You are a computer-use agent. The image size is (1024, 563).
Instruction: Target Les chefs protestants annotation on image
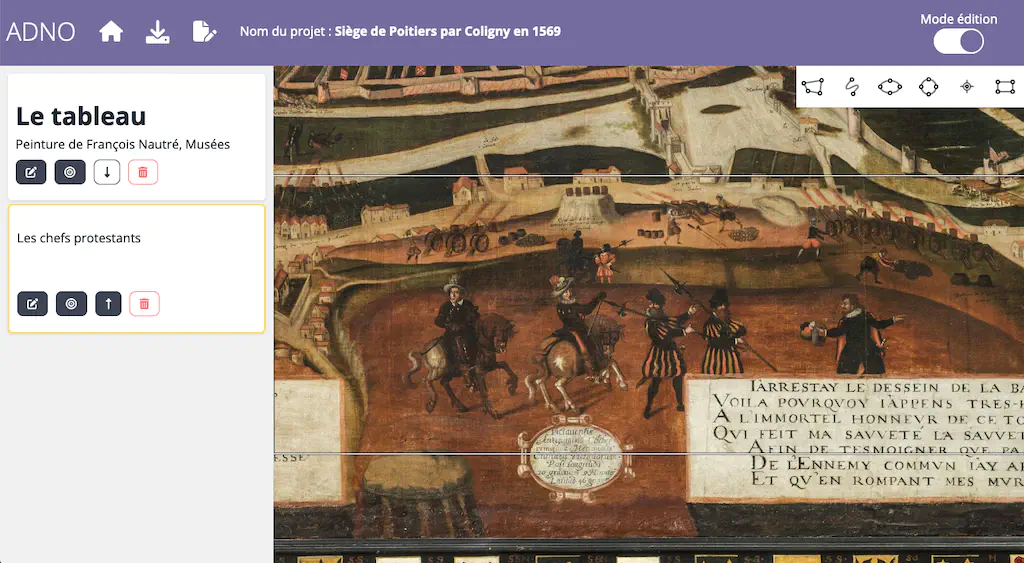[x=71, y=304]
